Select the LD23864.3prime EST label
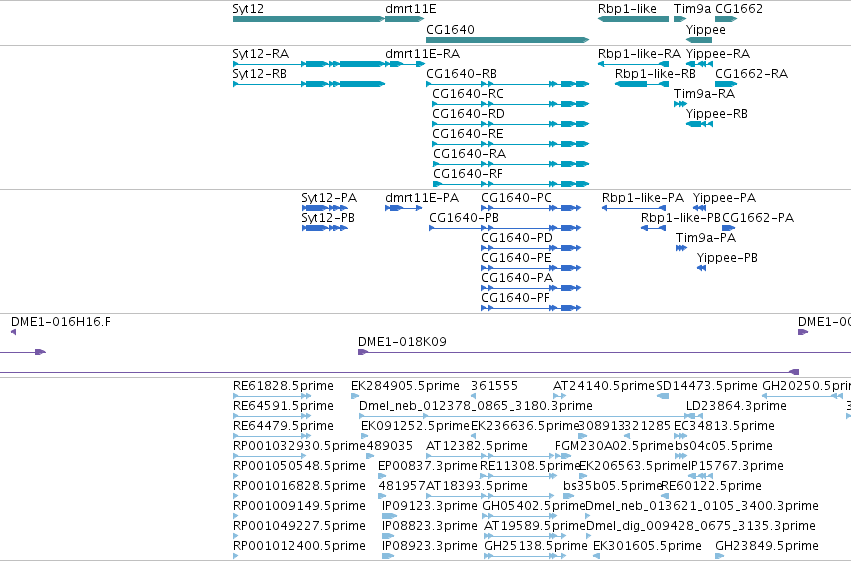851x561 pixels. coord(736,406)
